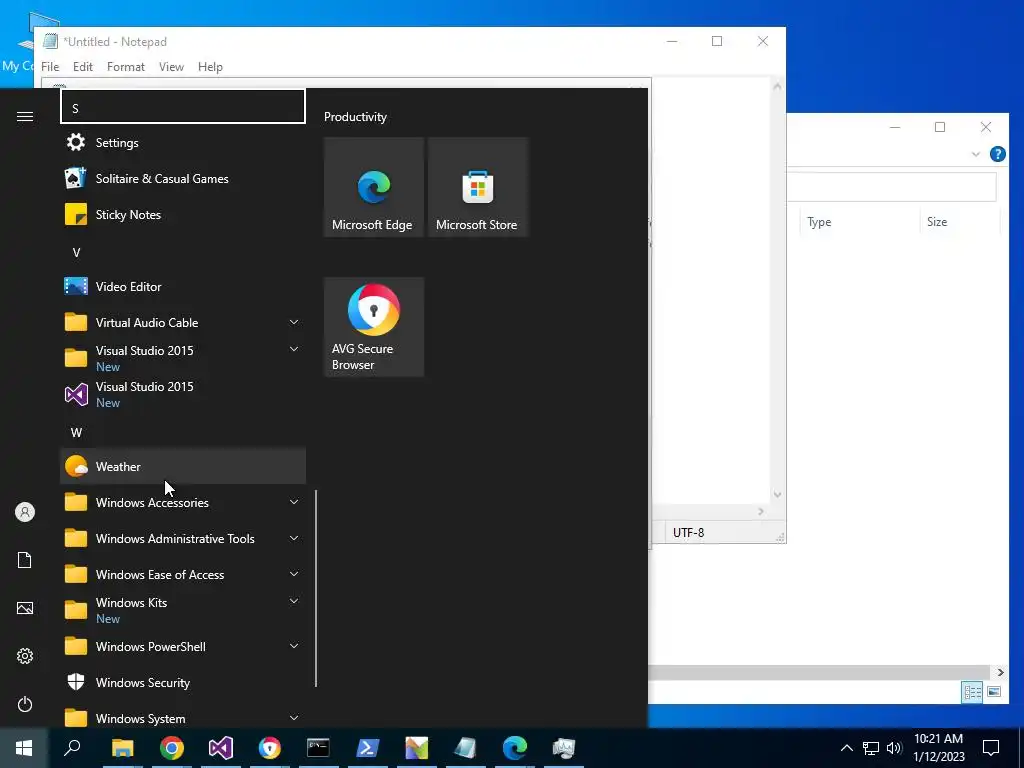This screenshot has height=768, width=1024.
Task: Open AVG Secure Browser from taskbar
Action: pyautogui.click(x=269, y=748)
